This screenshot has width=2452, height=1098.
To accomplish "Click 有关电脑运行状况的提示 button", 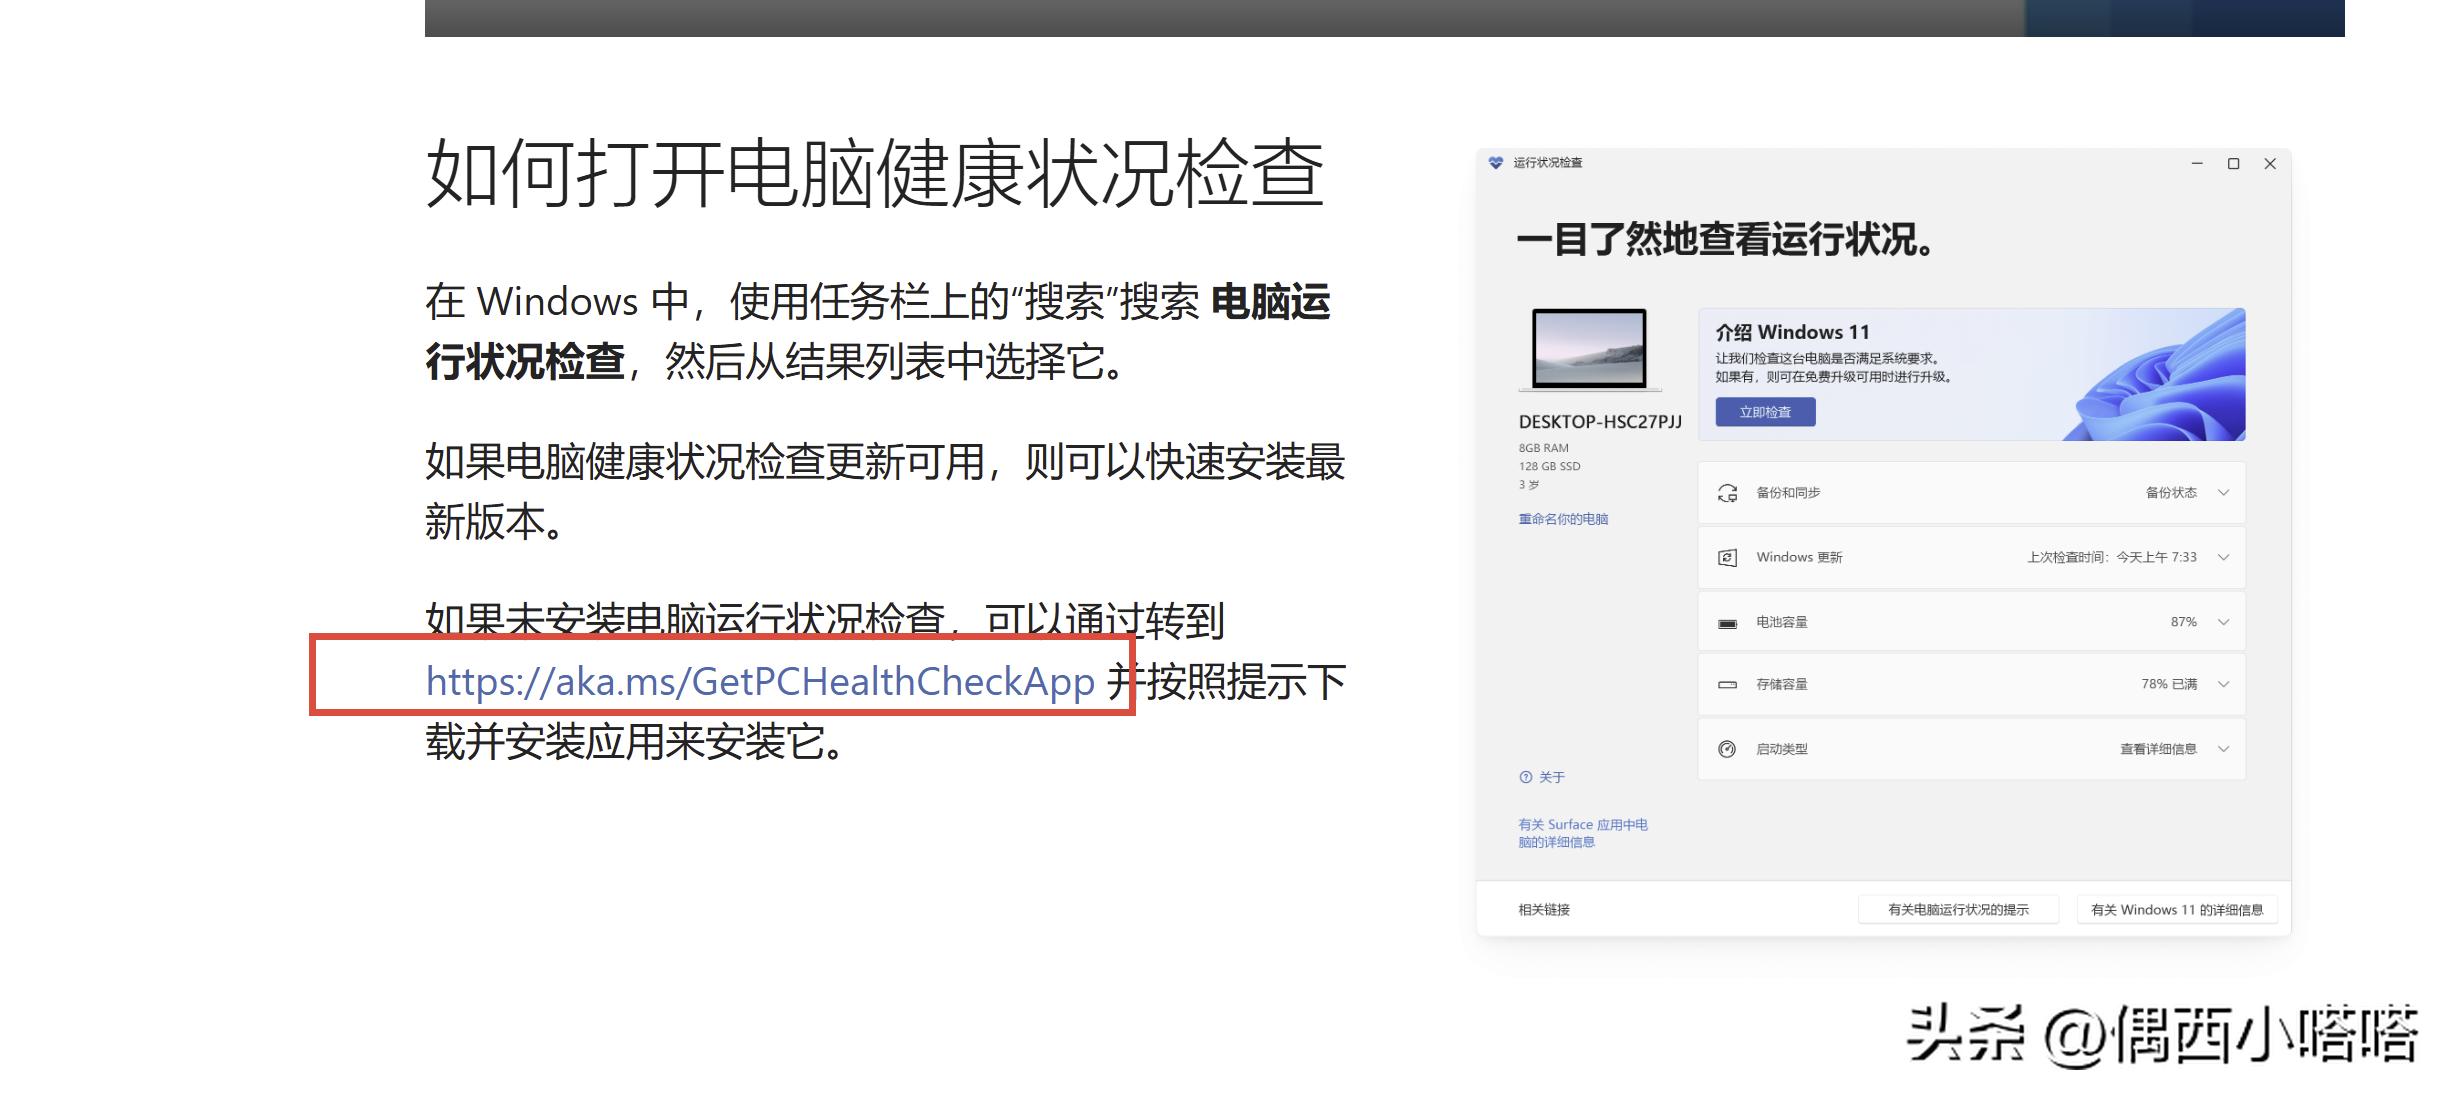I will coord(1958,909).
